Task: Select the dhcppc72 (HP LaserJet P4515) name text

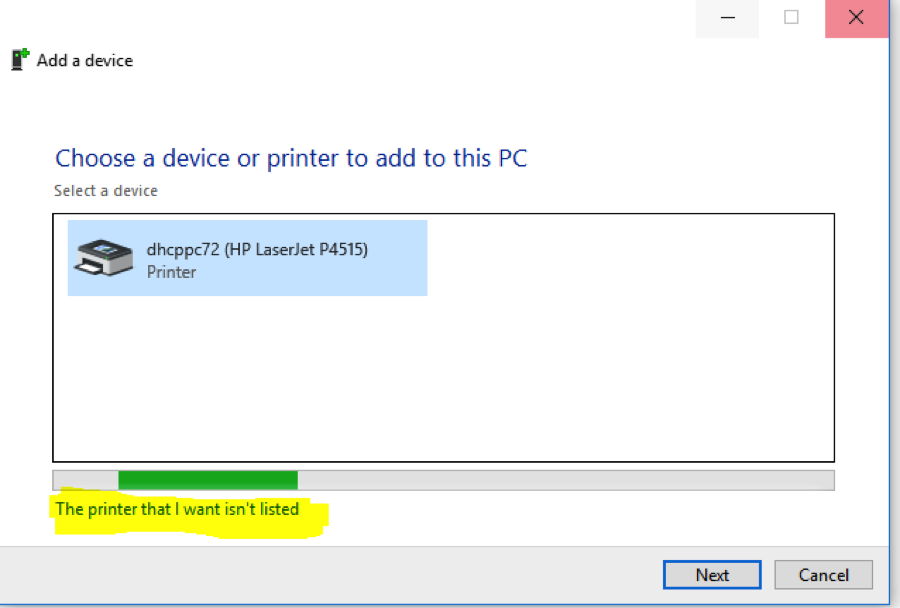Action: pyautogui.click(x=257, y=250)
